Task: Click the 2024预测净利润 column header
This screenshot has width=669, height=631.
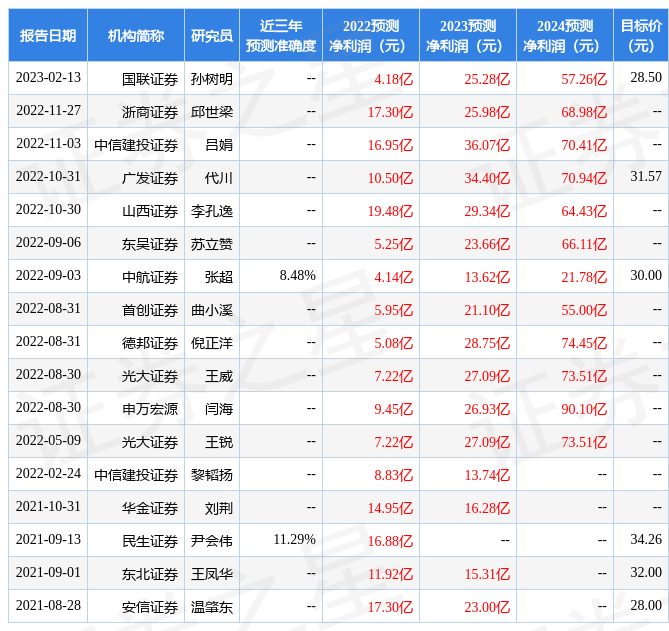Action: (564, 35)
